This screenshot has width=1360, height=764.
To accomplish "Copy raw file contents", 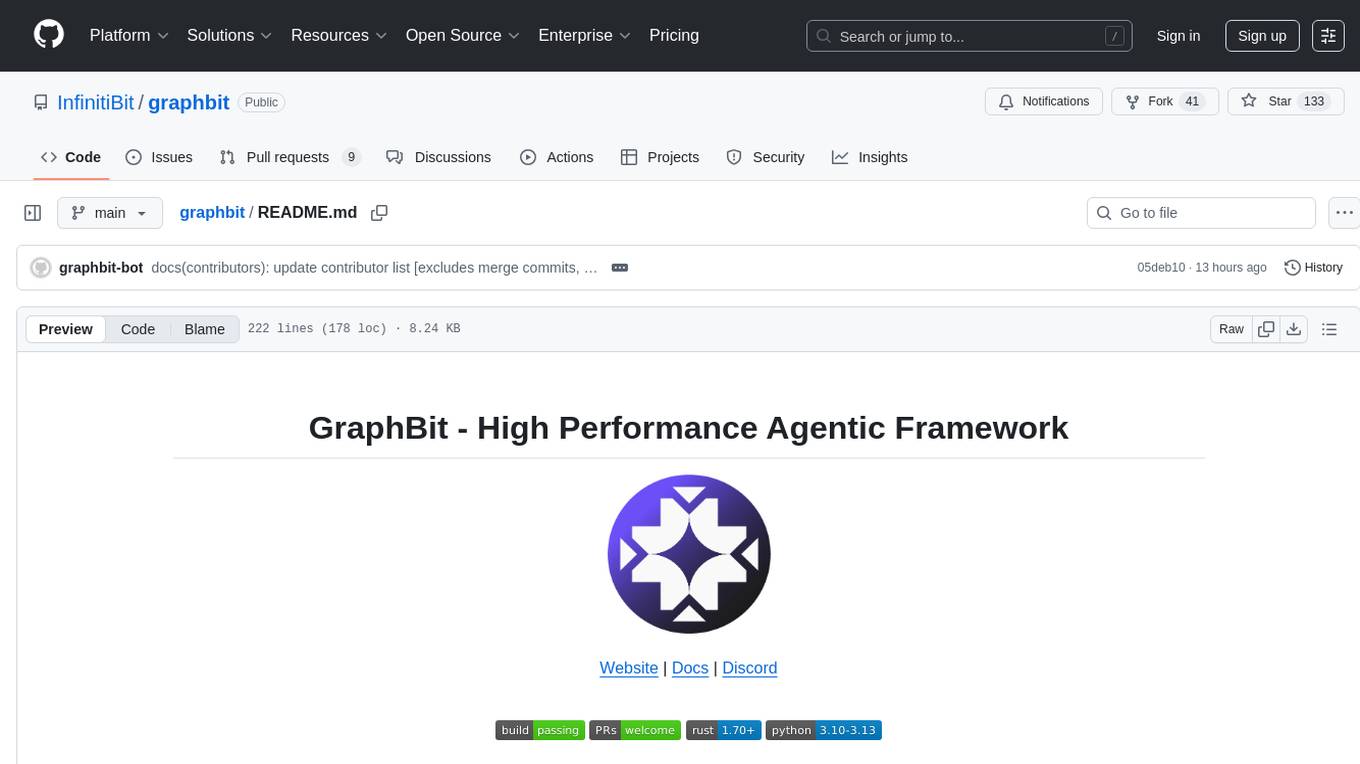I will [x=1266, y=329].
